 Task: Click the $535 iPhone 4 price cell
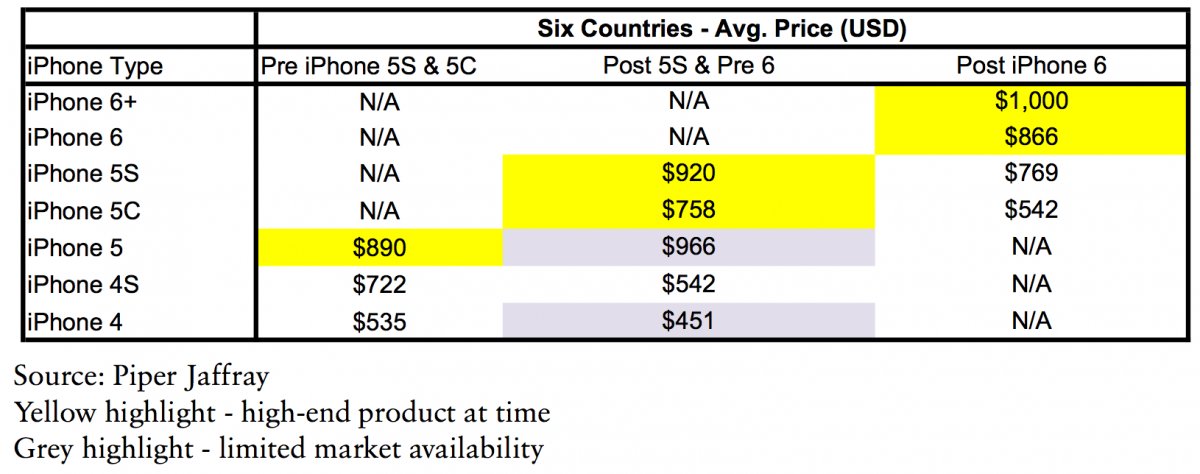tap(379, 321)
